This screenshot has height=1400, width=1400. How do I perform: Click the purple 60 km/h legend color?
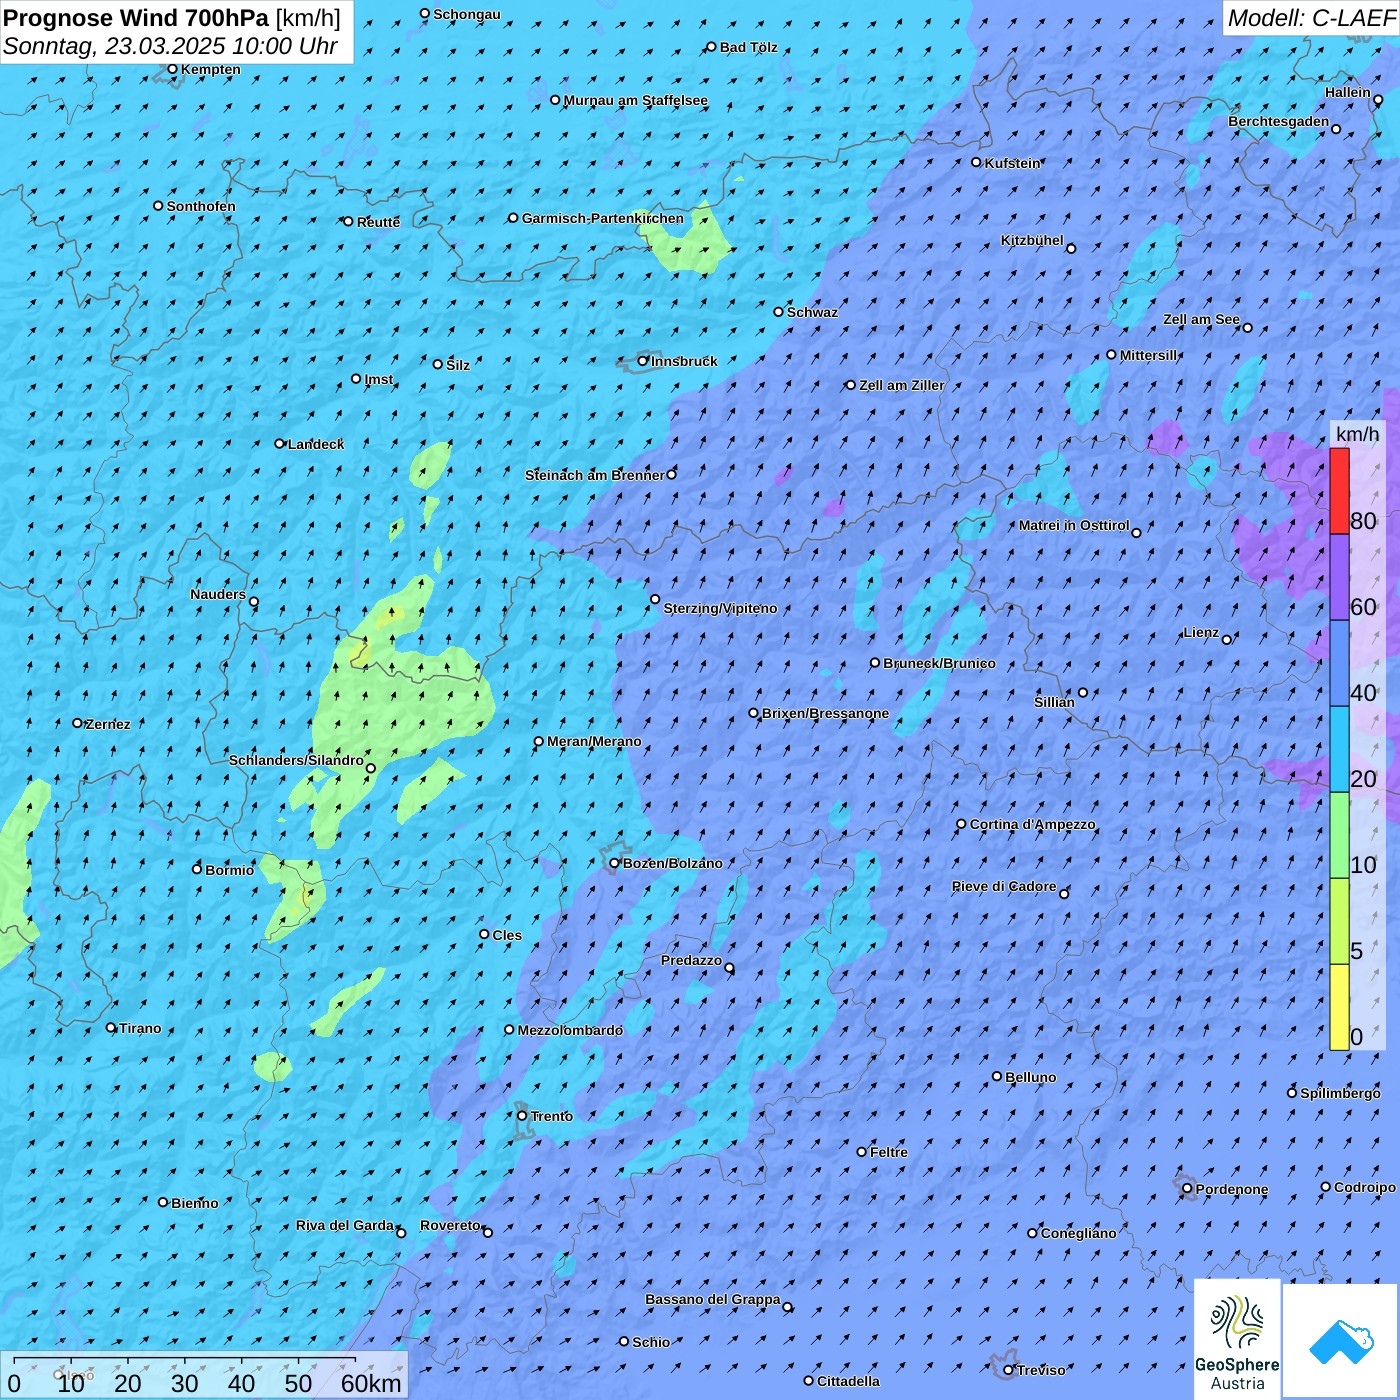point(1339,577)
